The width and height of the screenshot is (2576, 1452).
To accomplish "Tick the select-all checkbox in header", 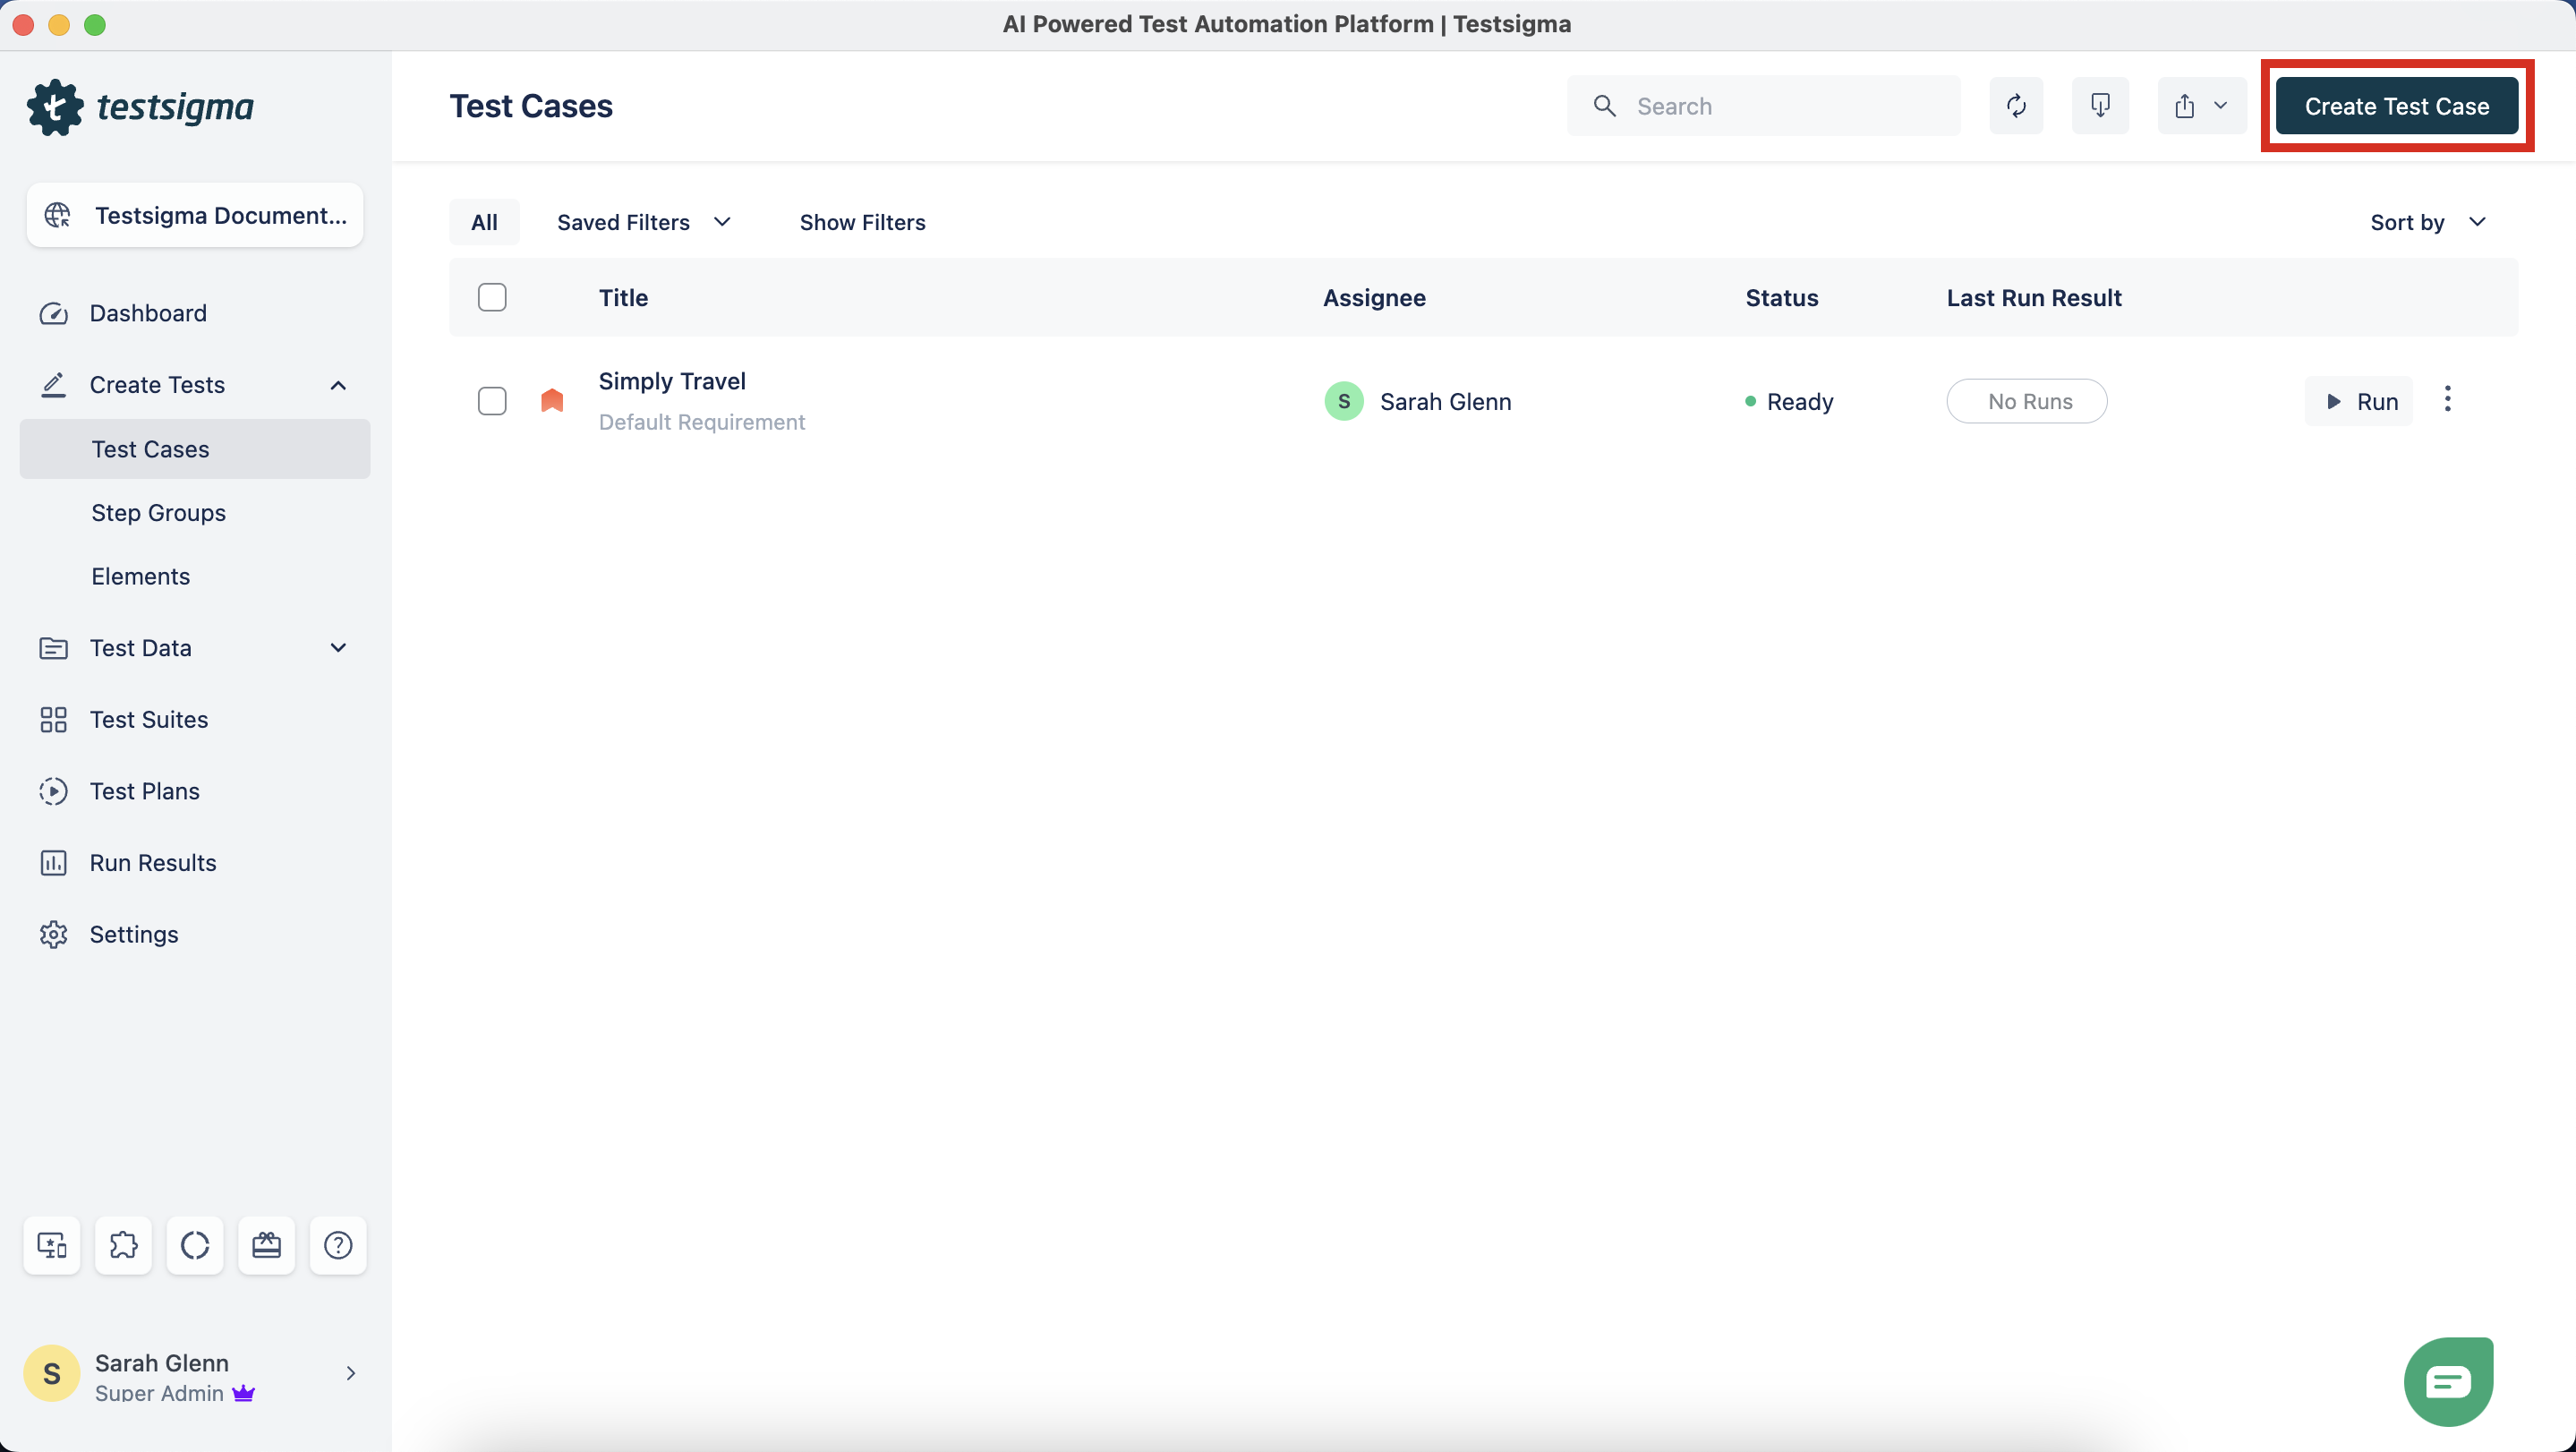I will (492, 298).
